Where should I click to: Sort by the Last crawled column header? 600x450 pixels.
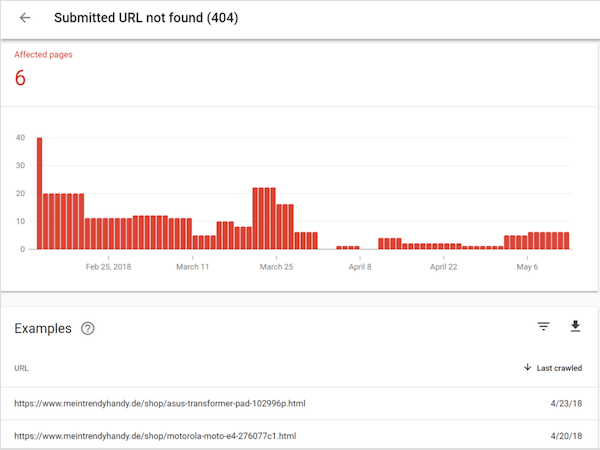(559, 368)
